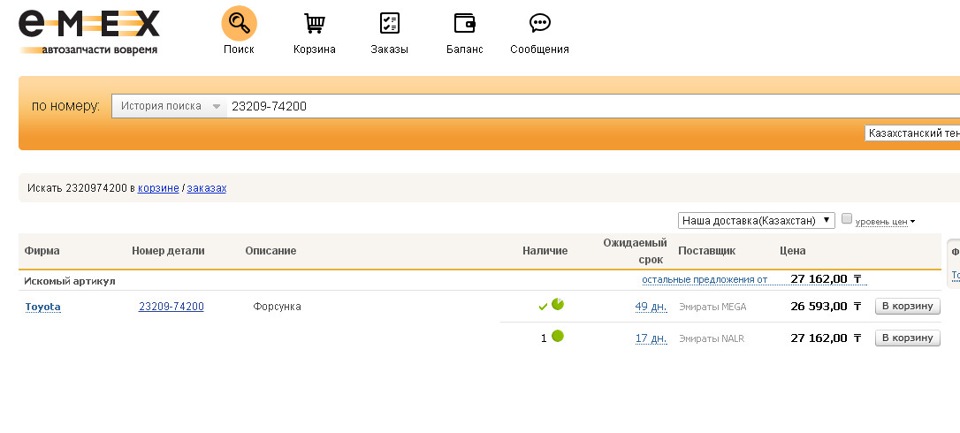Expand остальные предложения offers link

click(704, 280)
